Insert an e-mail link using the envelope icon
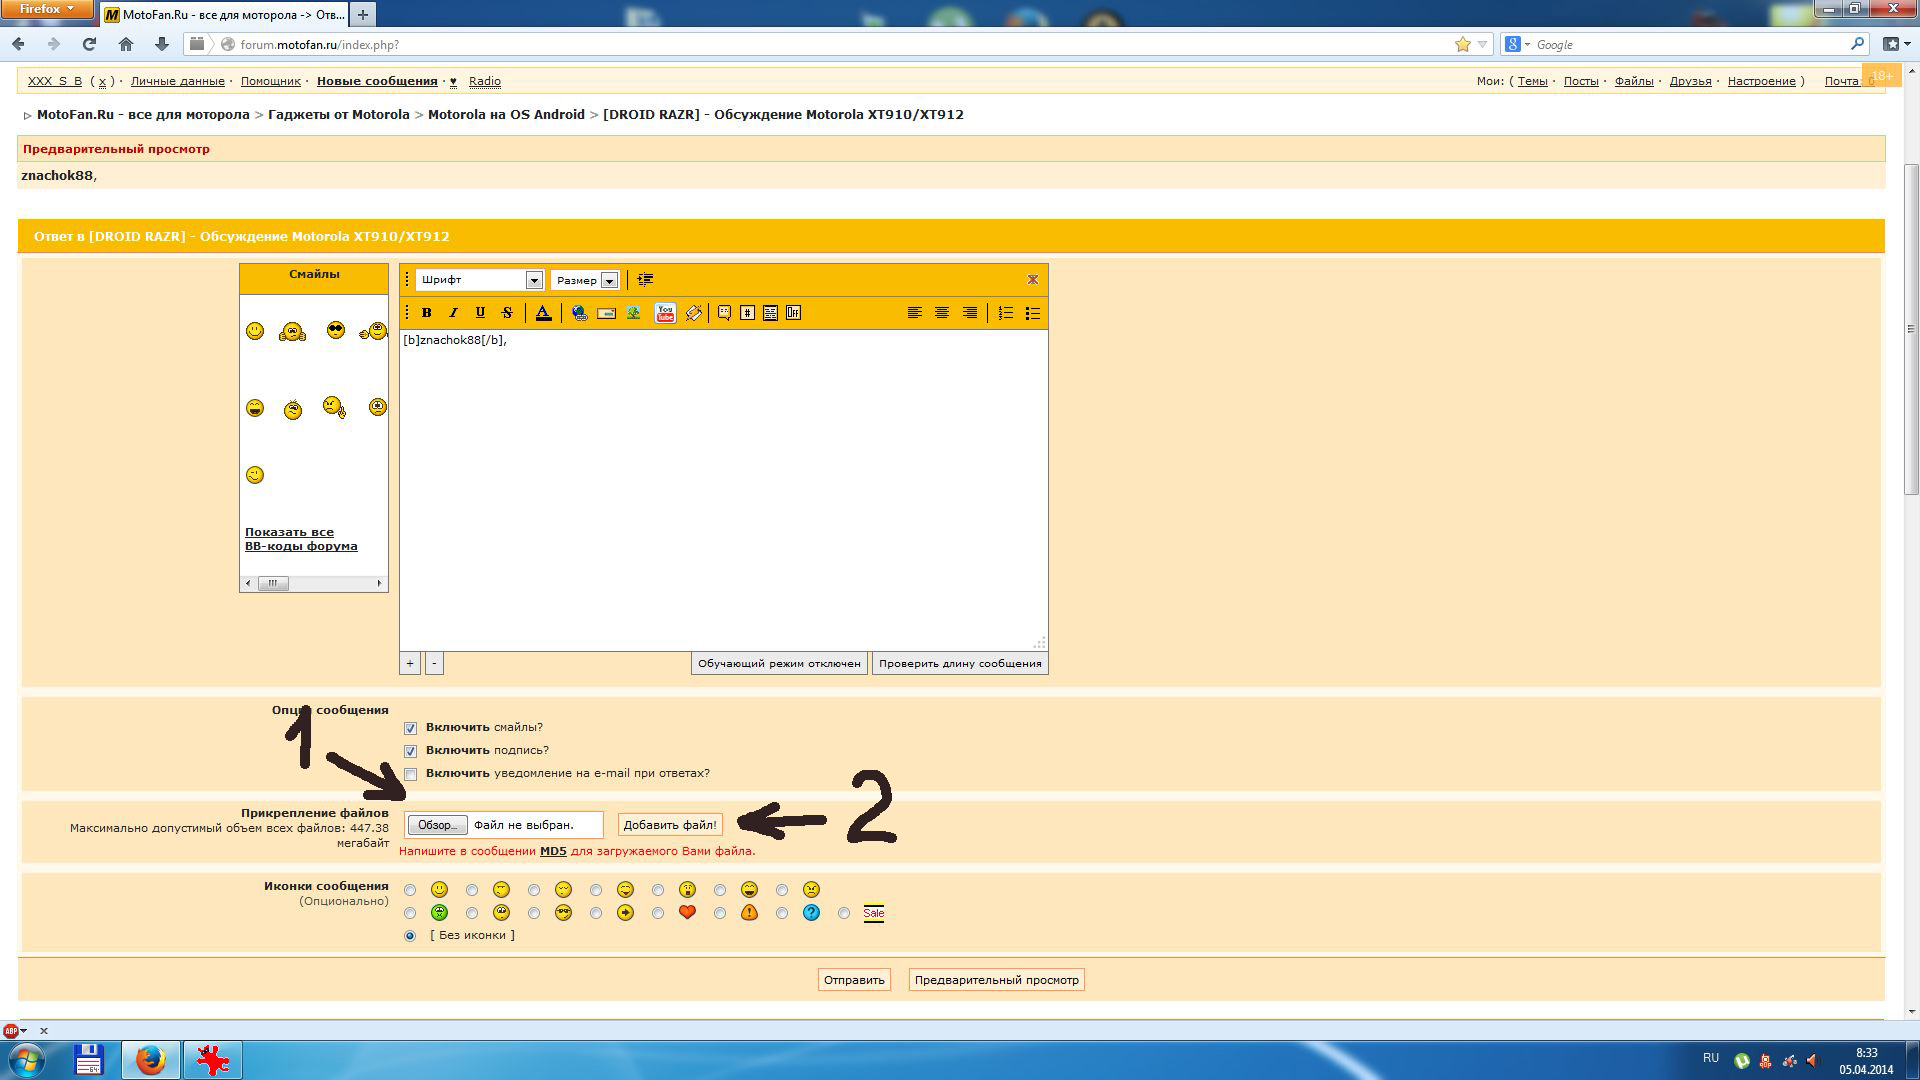Image resolution: width=1920 pixels, height=1080 pixels. (606, 313)
